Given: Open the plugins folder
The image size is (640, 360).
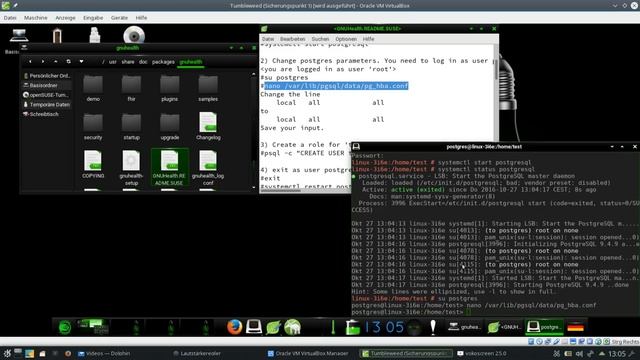Looking at the screenshot, I should pos(169,88).
